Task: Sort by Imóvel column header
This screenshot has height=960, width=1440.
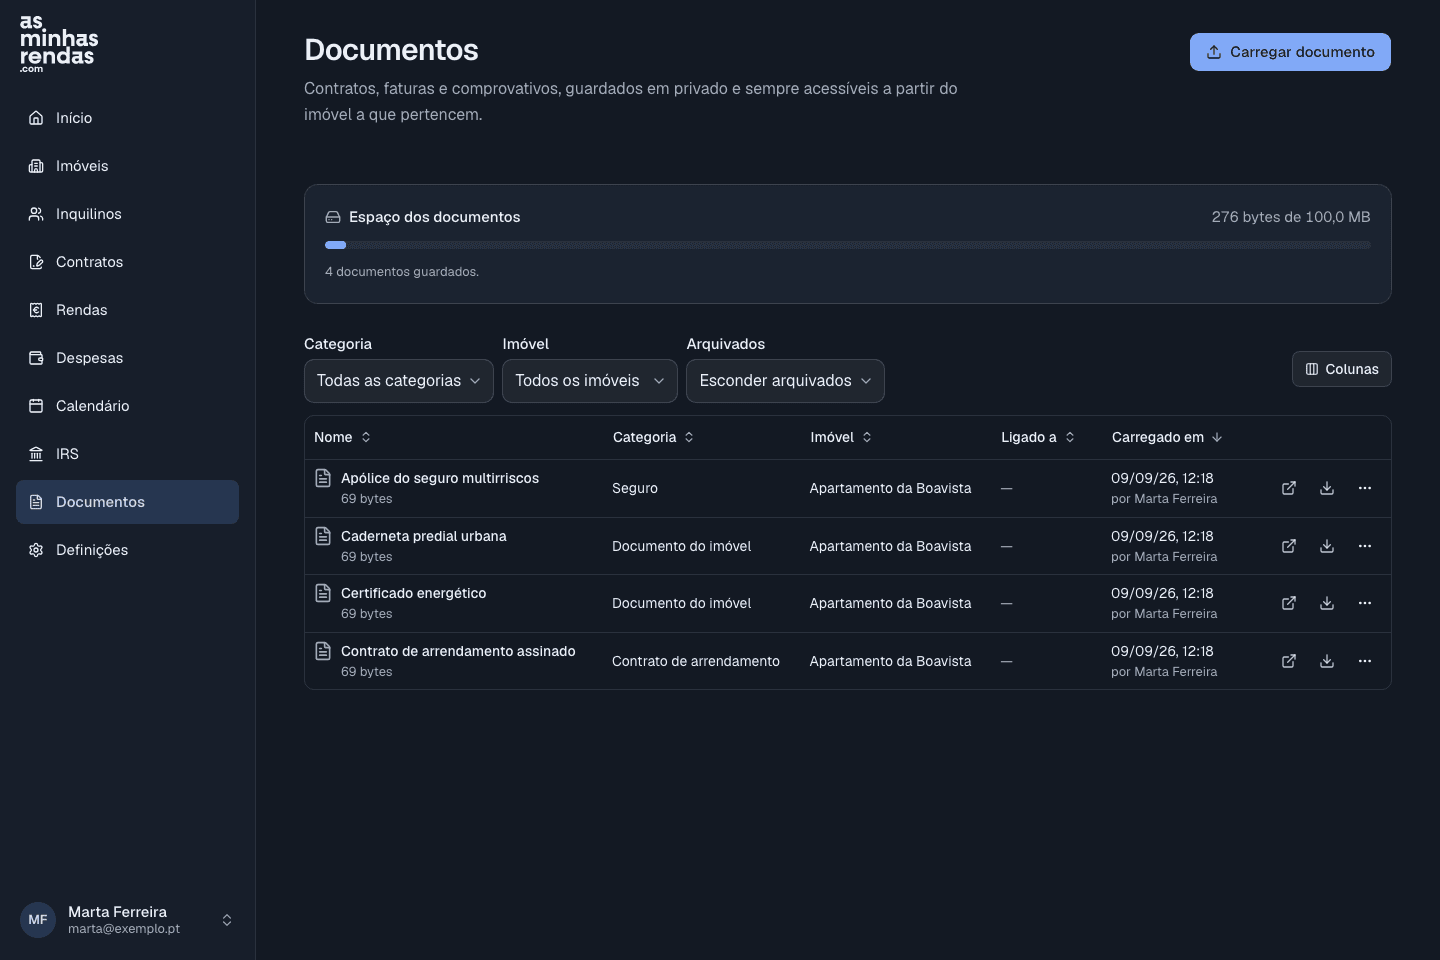Action: 841,437
